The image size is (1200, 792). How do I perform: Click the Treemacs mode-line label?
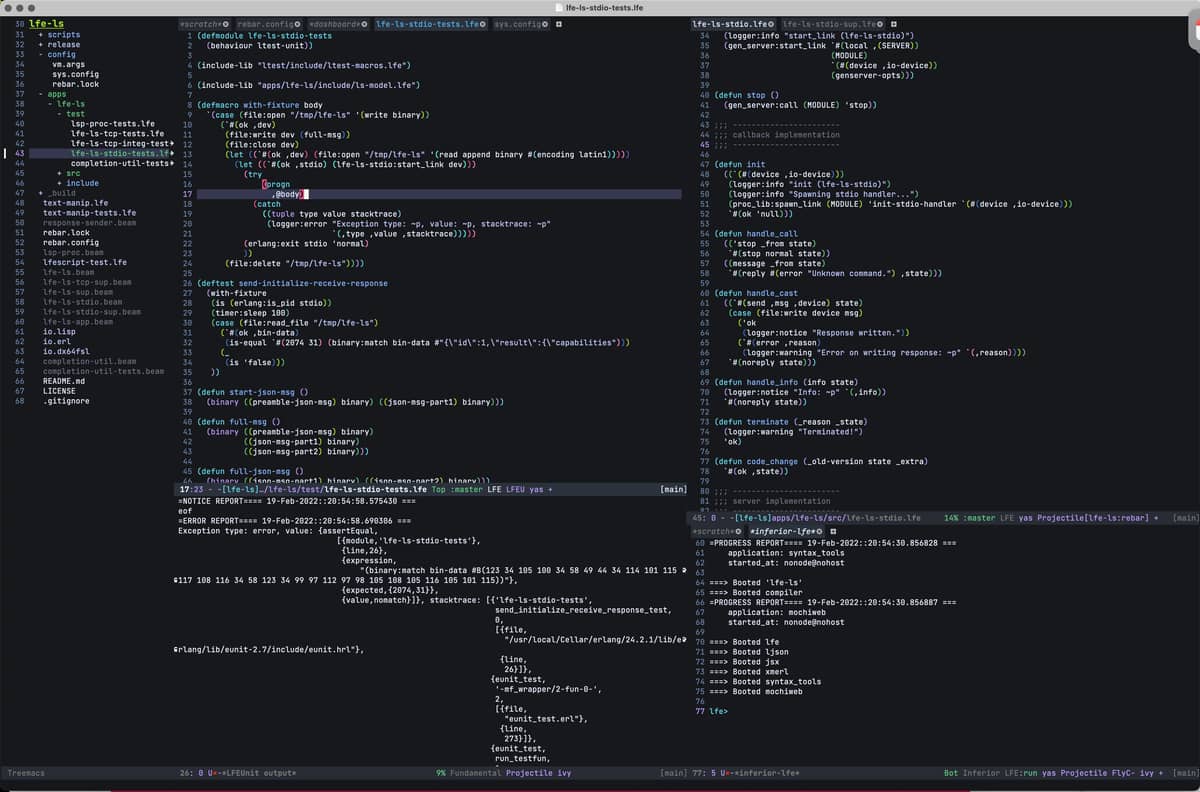click(25, 773)
